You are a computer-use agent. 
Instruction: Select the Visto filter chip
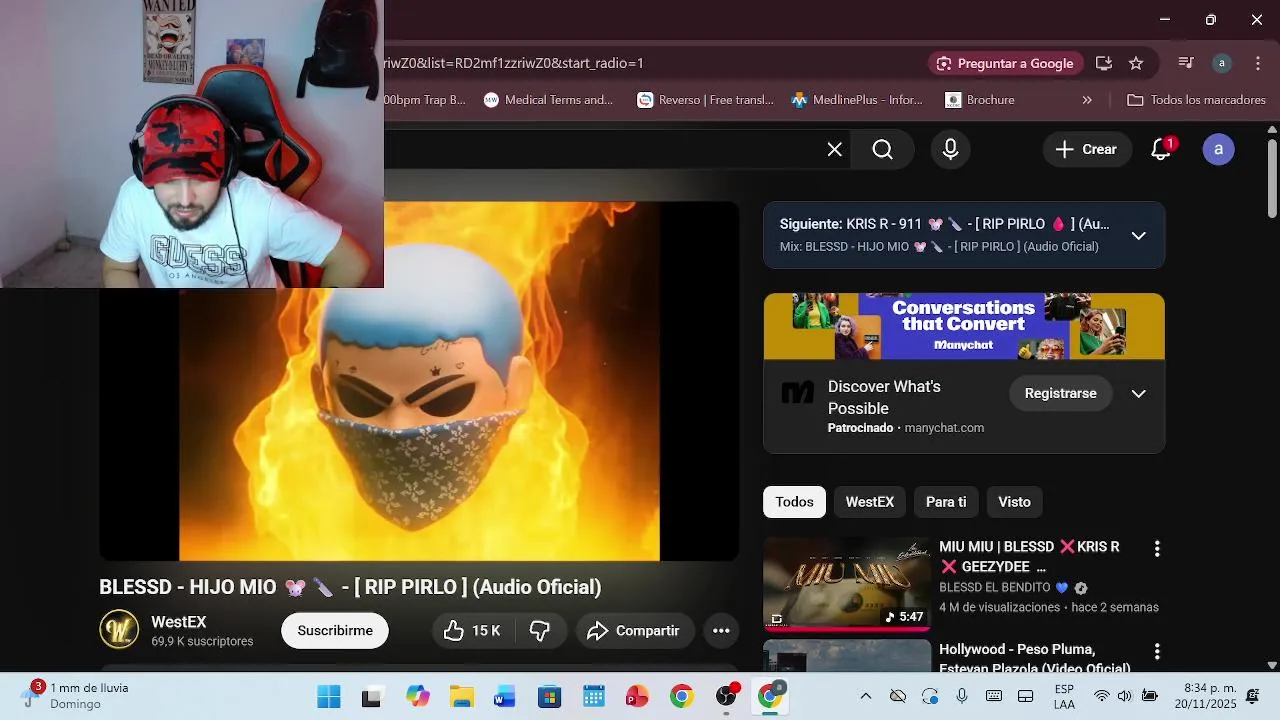(1014, 502)
